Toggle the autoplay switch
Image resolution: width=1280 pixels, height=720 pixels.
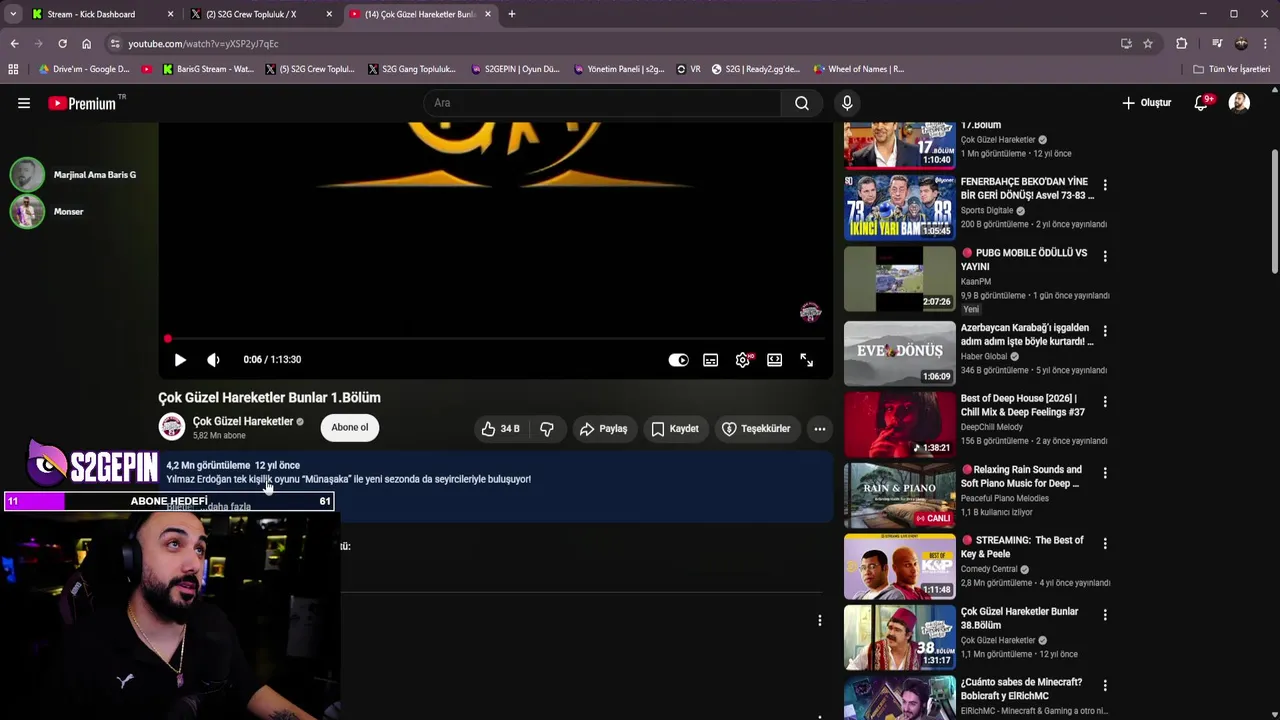coord(679,360)
